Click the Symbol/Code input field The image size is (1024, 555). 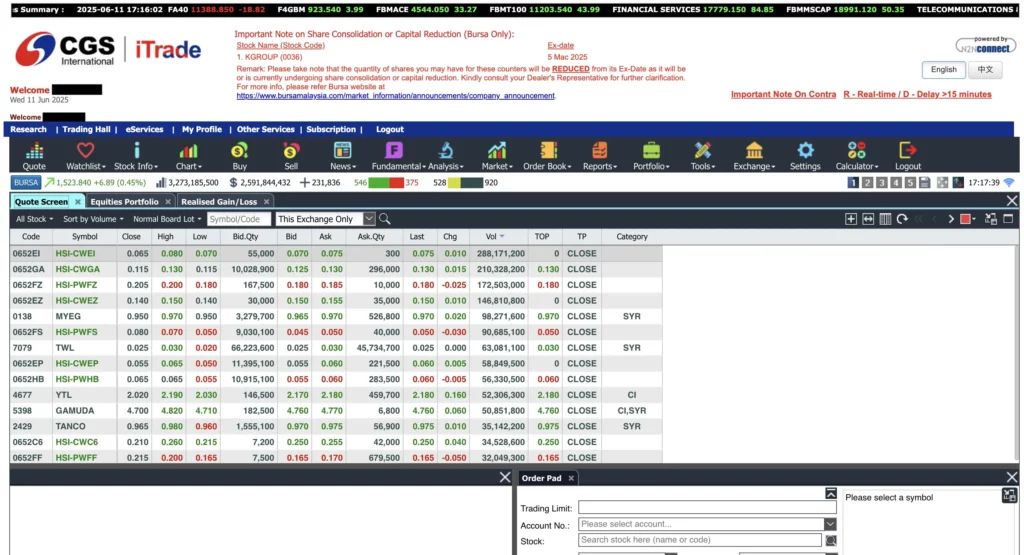[x=240, y=219]
